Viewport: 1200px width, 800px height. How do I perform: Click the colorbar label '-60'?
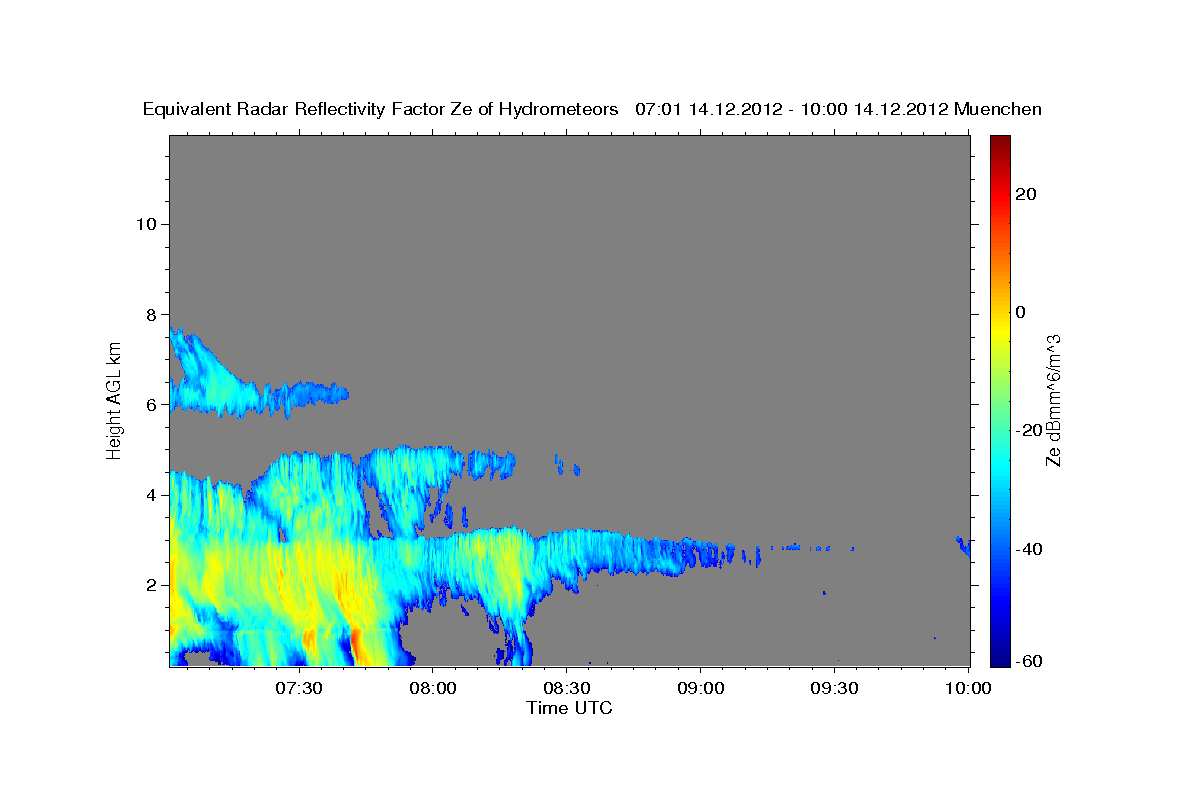tap(1028, 662)
